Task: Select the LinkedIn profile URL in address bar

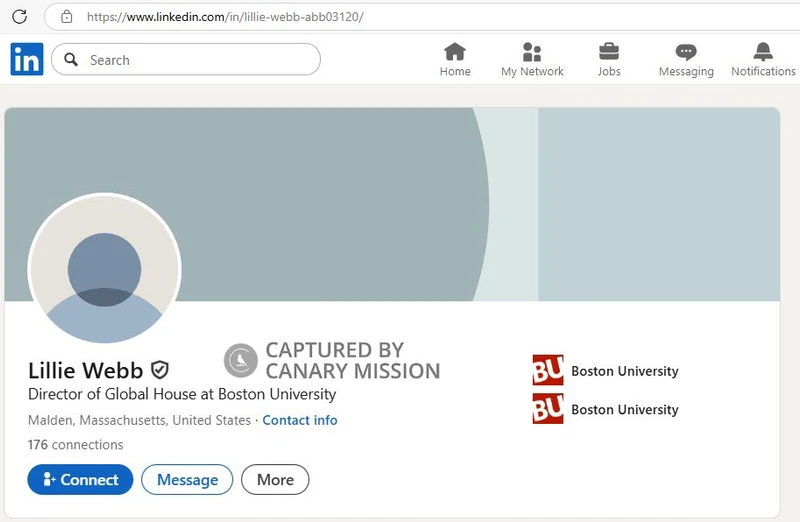Action: coord(225,17)
